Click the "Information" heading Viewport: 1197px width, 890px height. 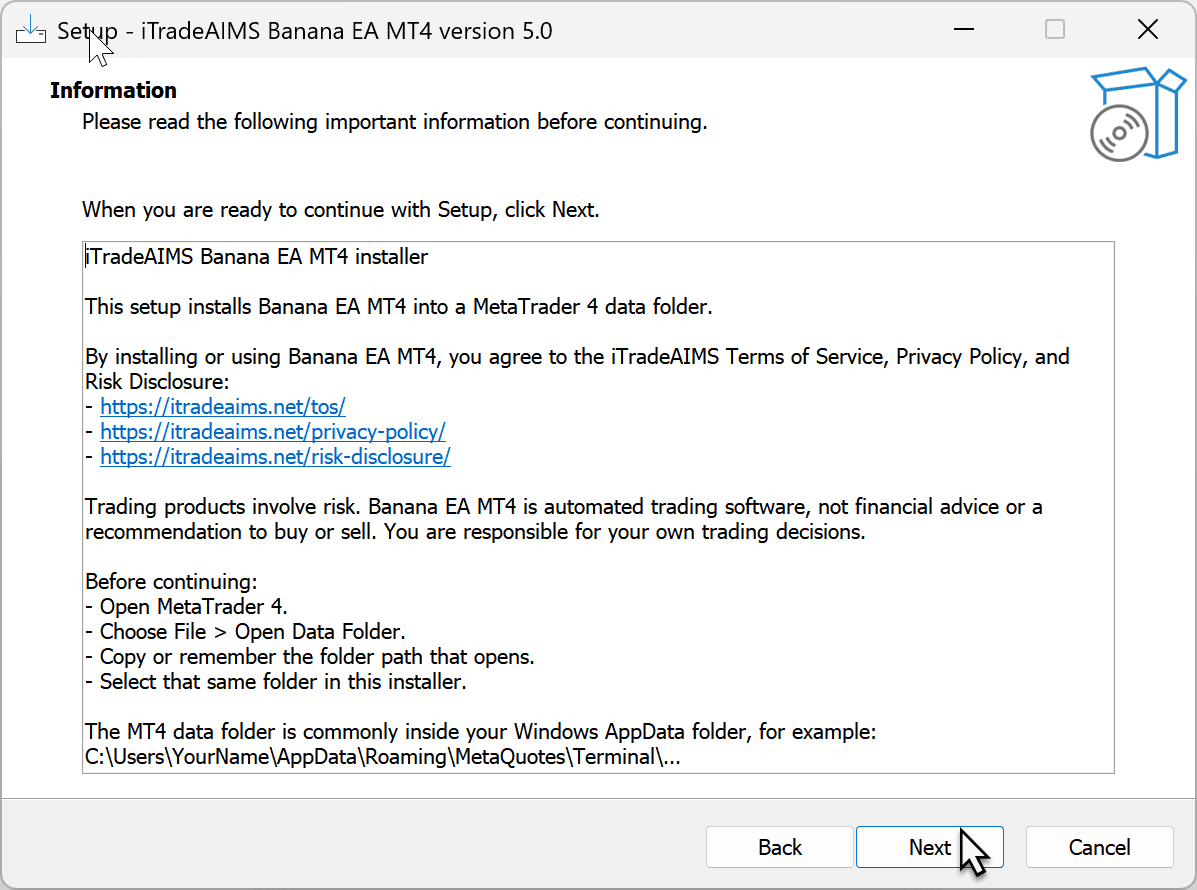coord(113,90)
